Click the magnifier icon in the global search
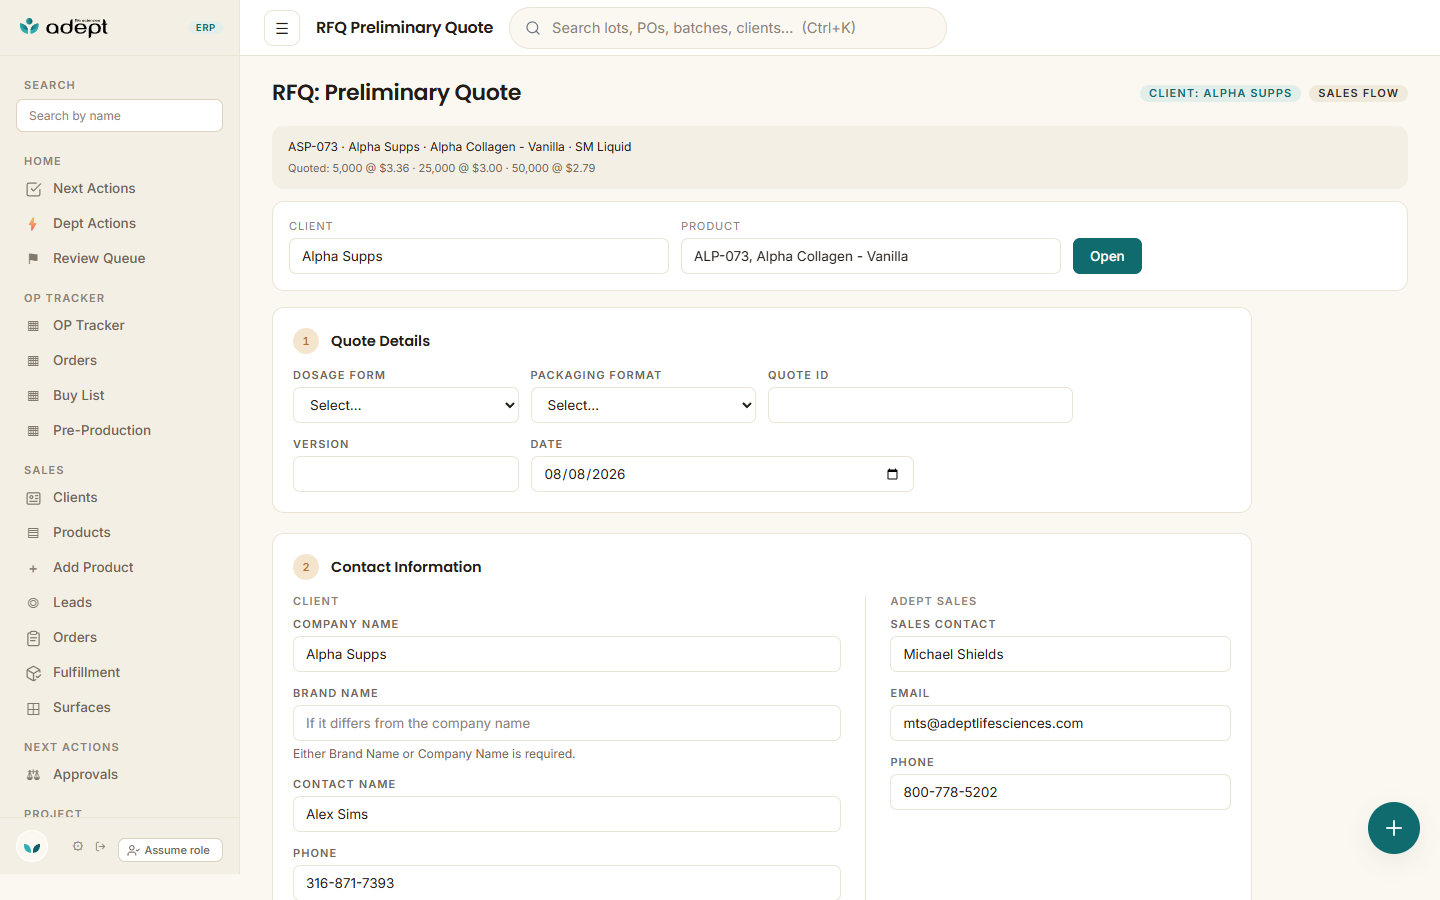 tap(533, 28)
